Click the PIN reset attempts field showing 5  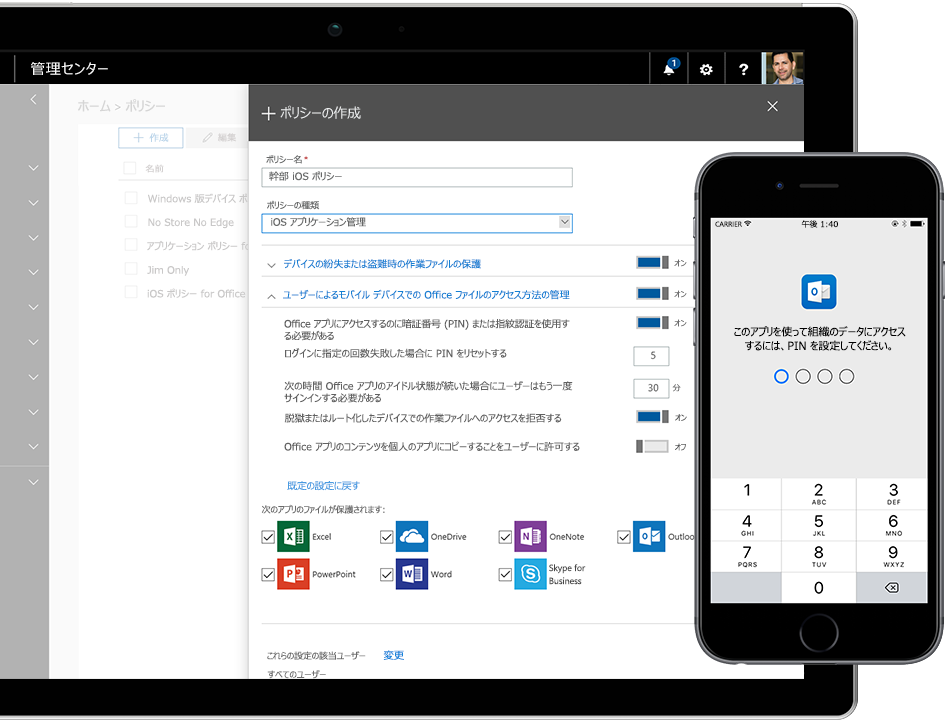[x=651, y=356]
